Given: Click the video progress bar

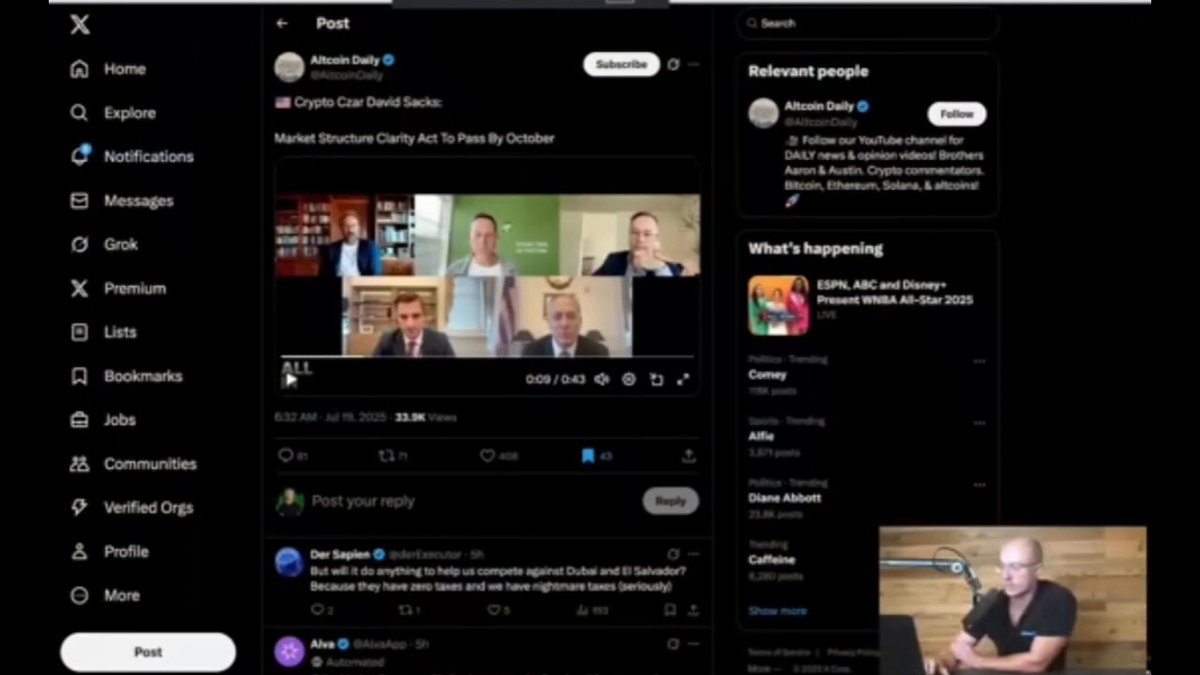Looking at the screenshot, I should pos(487,357).
